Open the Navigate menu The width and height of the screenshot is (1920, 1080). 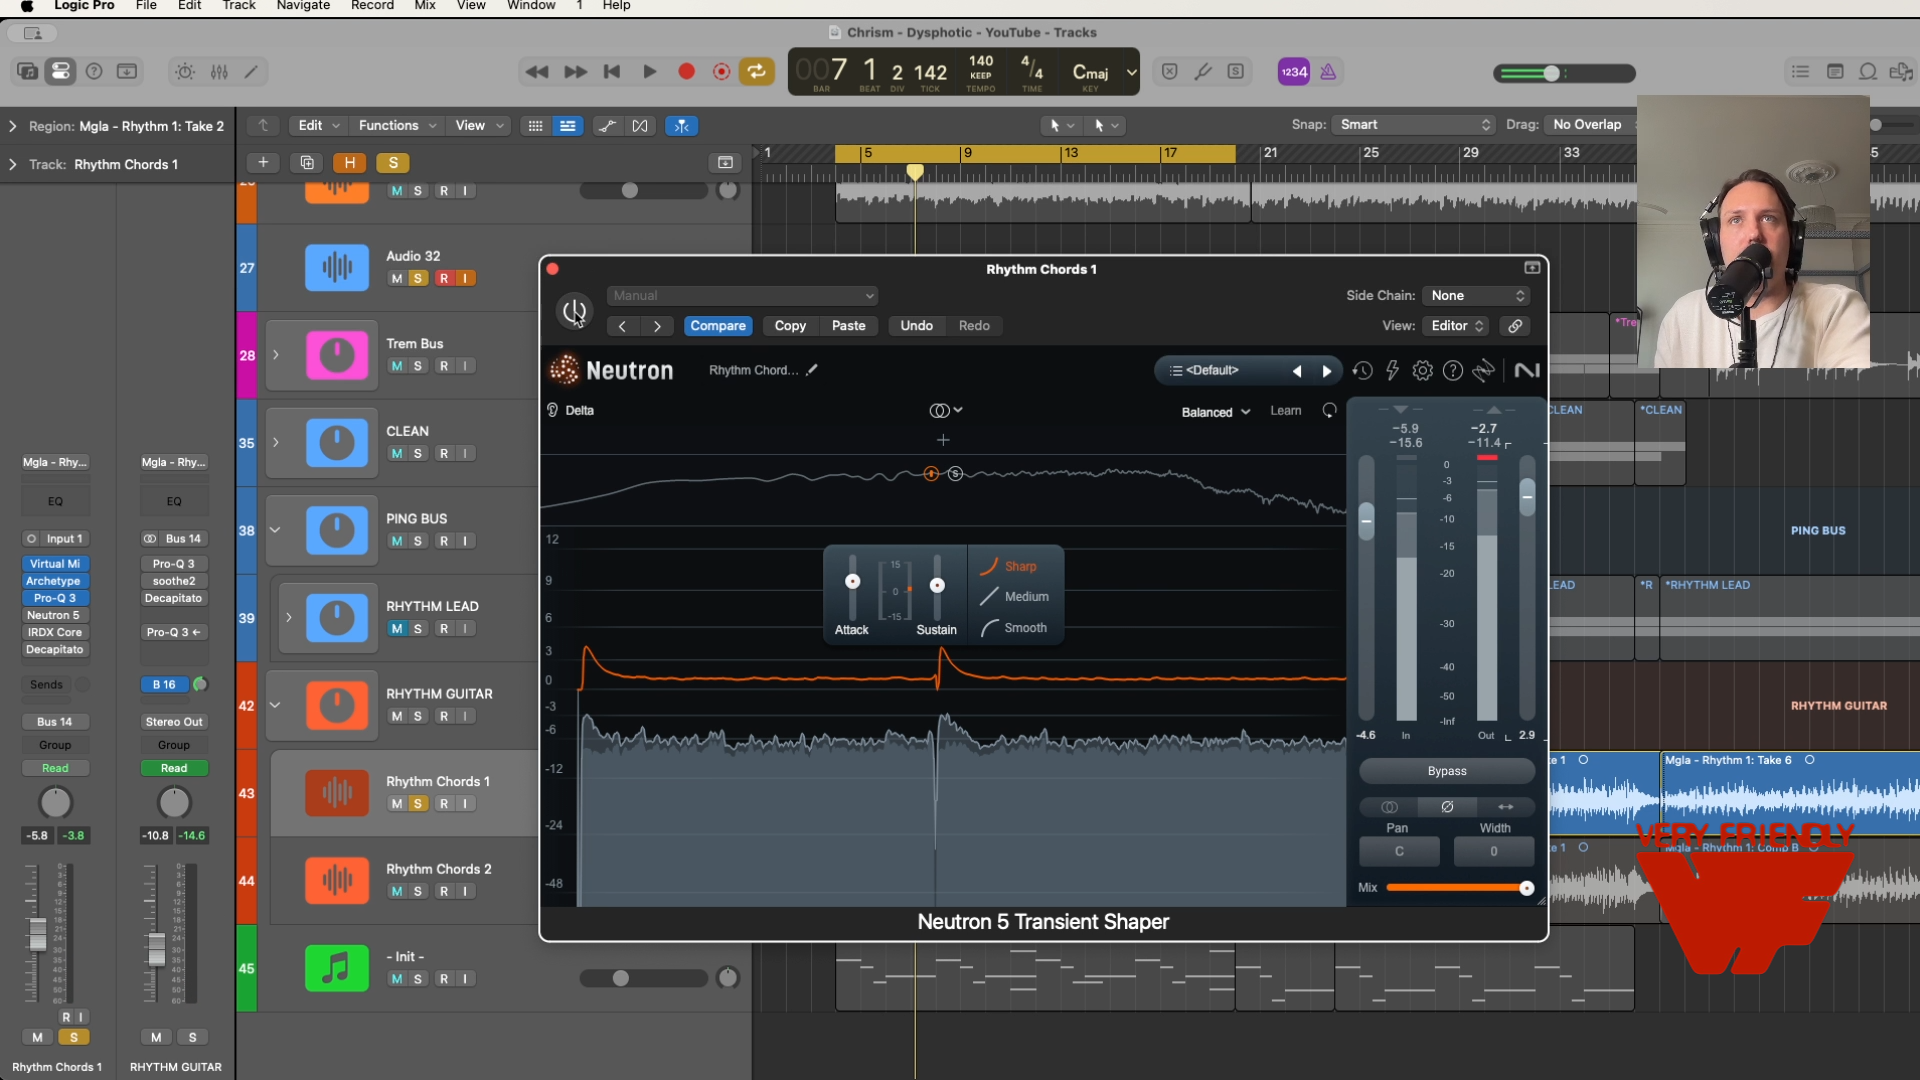302,6
